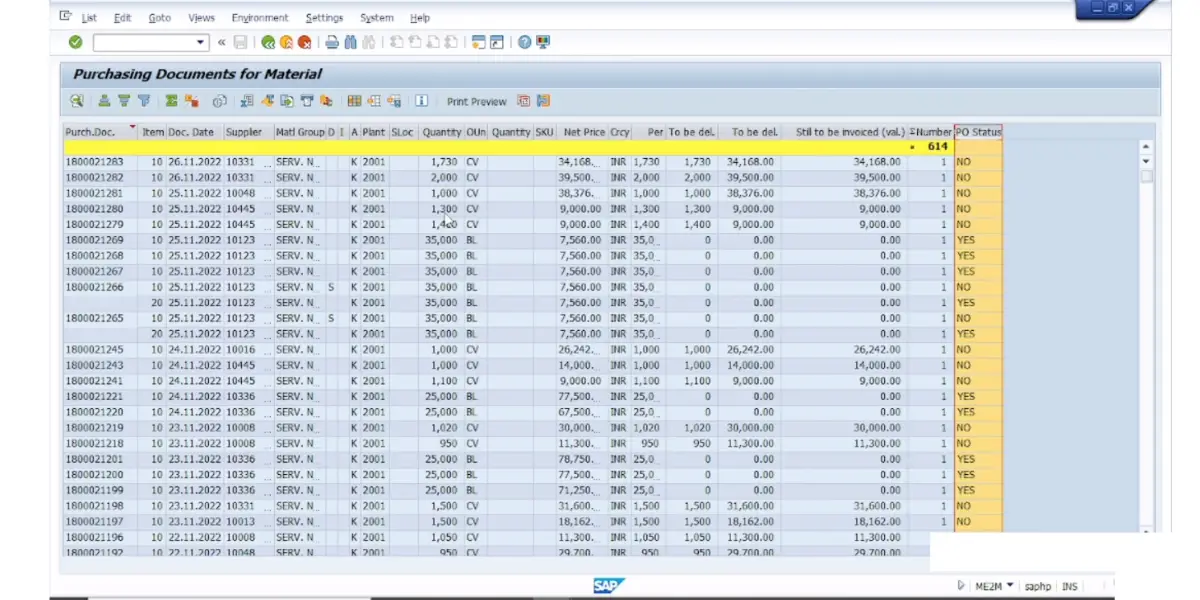Click 38,376.00 in Still to be invoiced
The image size is (1200, 600).
click(877, 193)
